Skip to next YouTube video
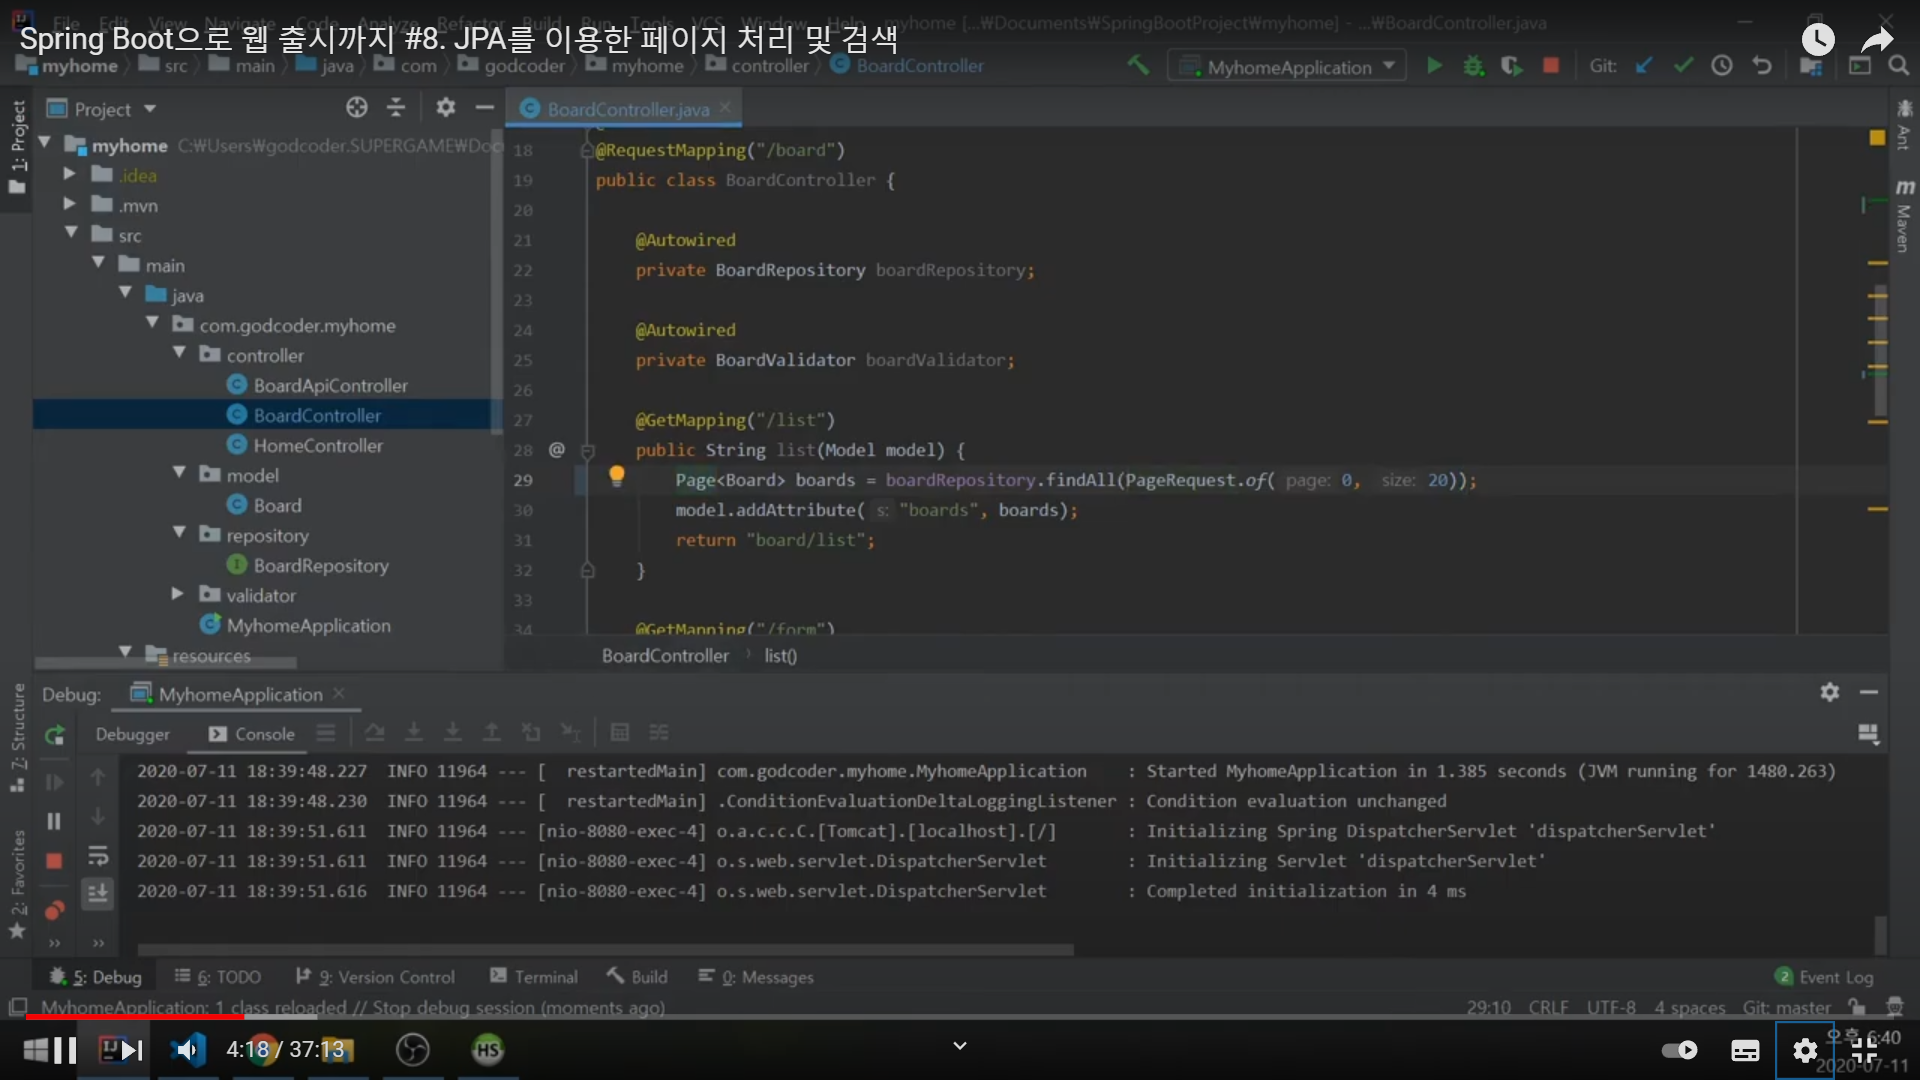The height and width of the screenshot is (1080, 1920). (x=131, y=1050)
